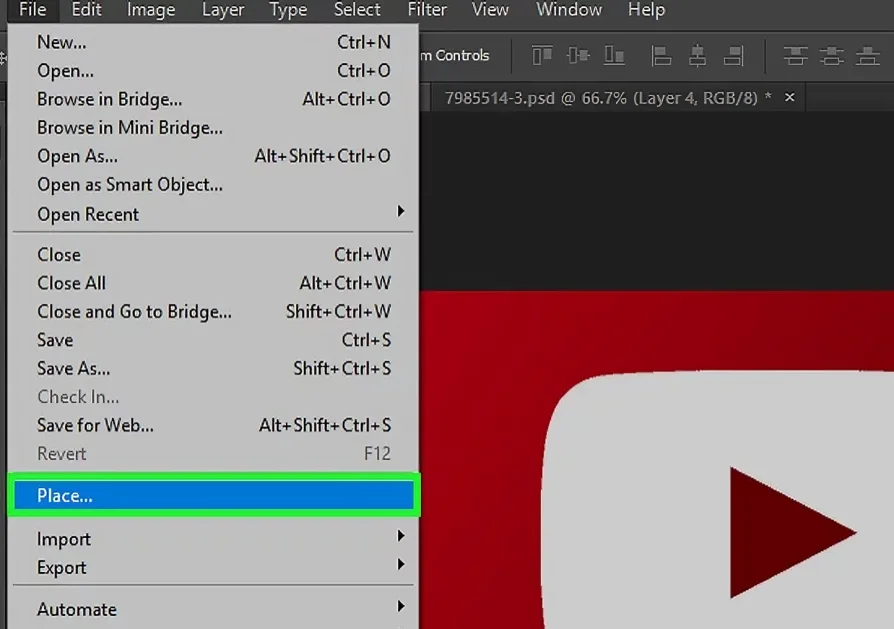This screenshot has height=629, width=894.
Task: Select Close and Go to Bridge...
Action: [x=214, y=311]
